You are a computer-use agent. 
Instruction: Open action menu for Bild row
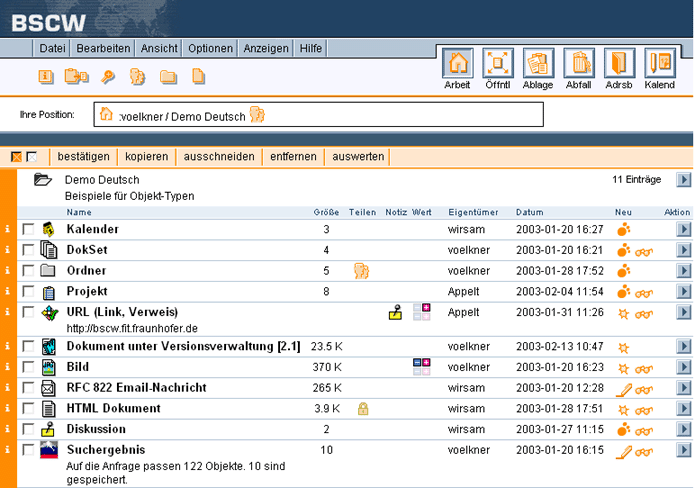click(x=683, y=367)
